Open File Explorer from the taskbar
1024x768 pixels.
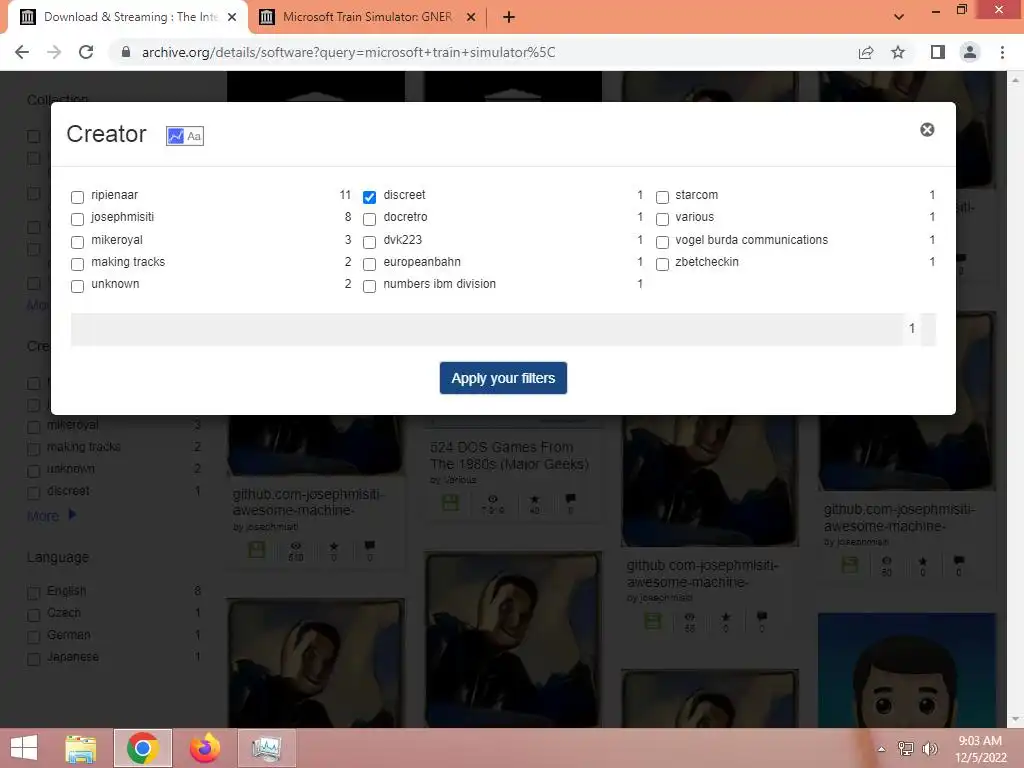[x=81, y=748]
